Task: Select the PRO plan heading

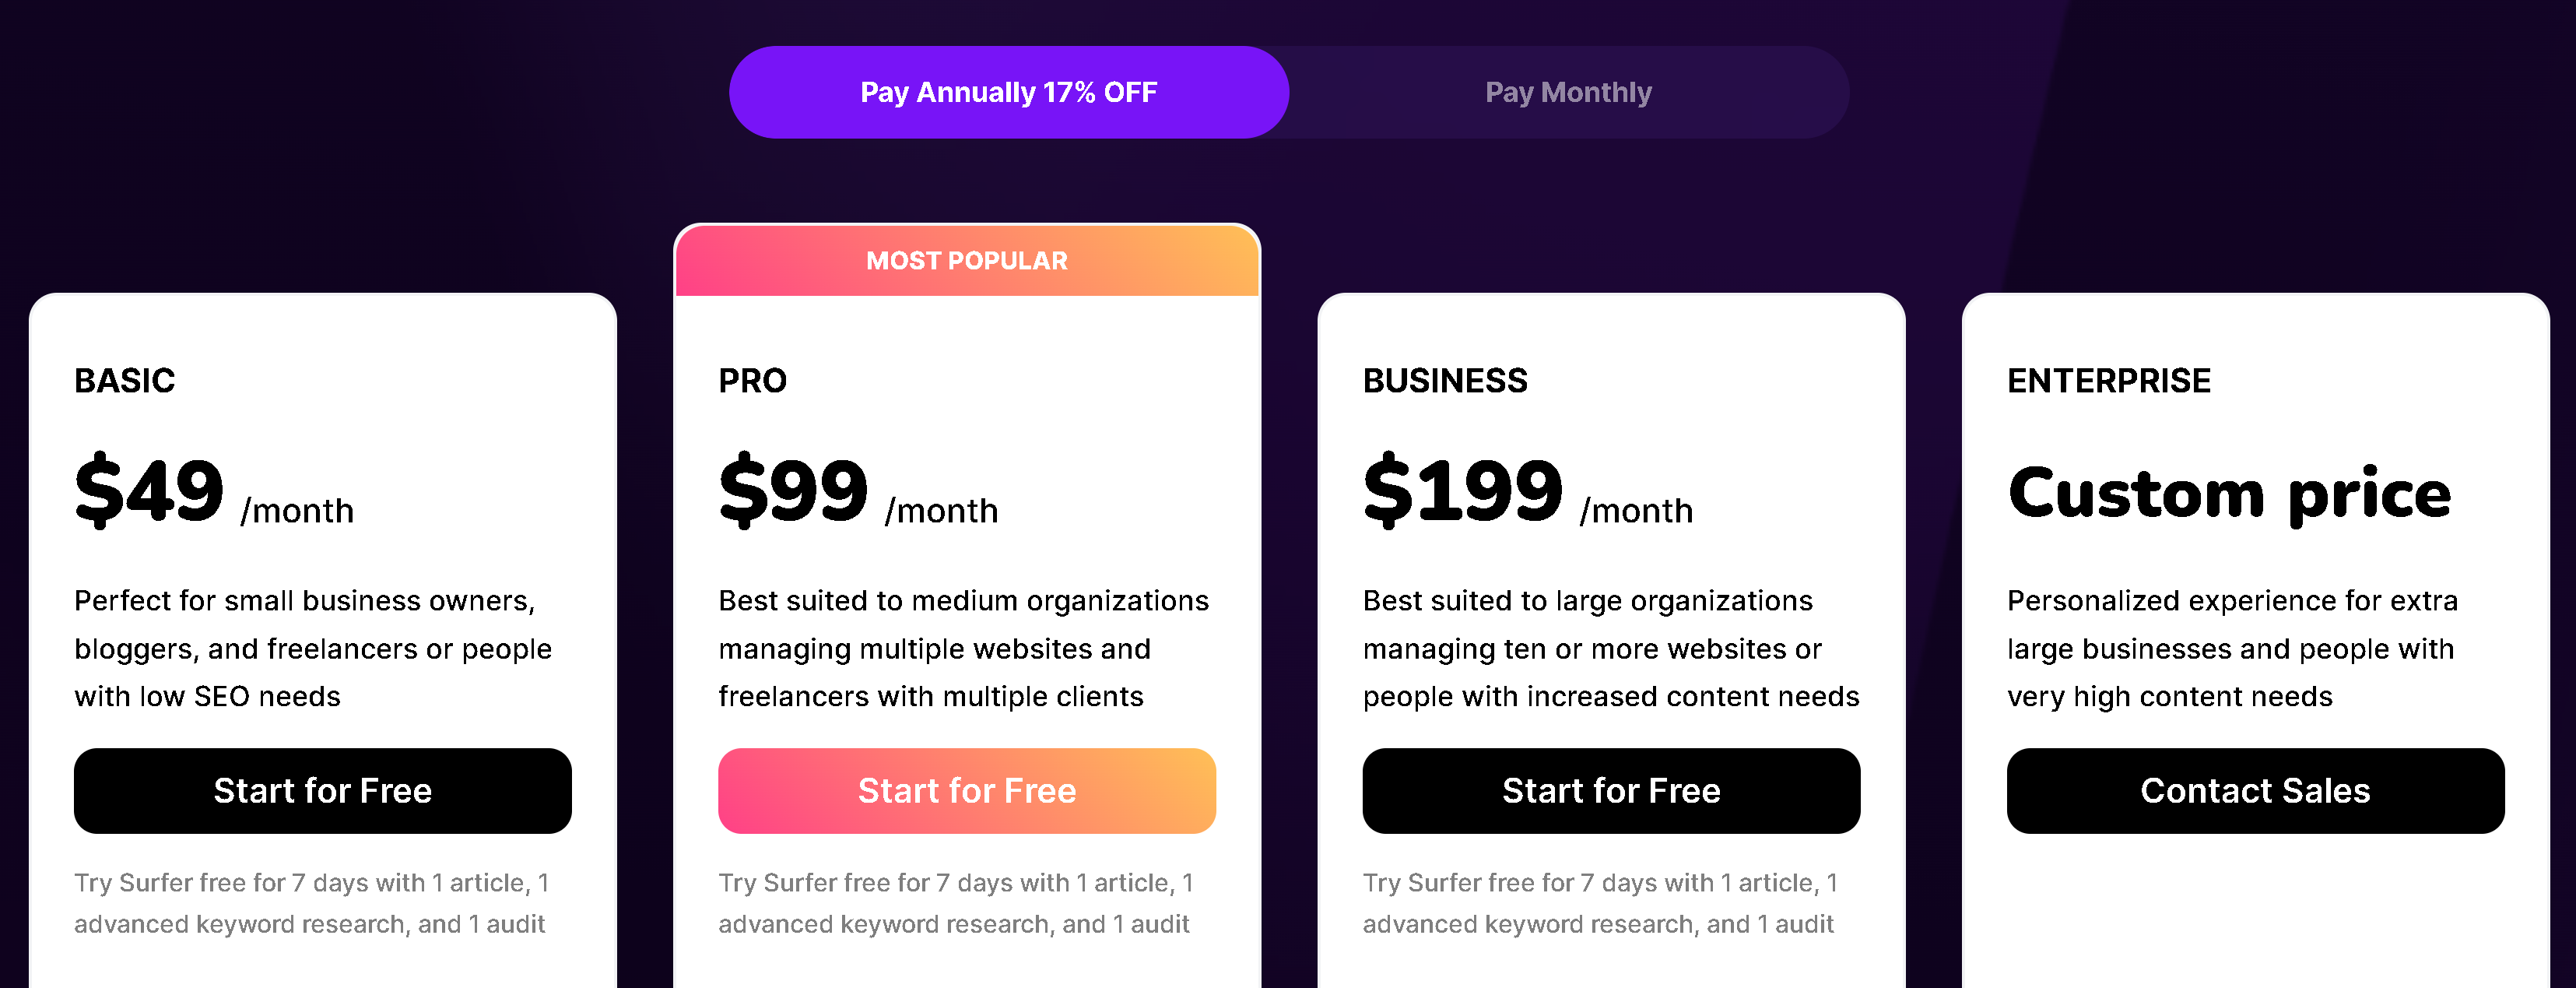Action: click(x=753, y=381)
